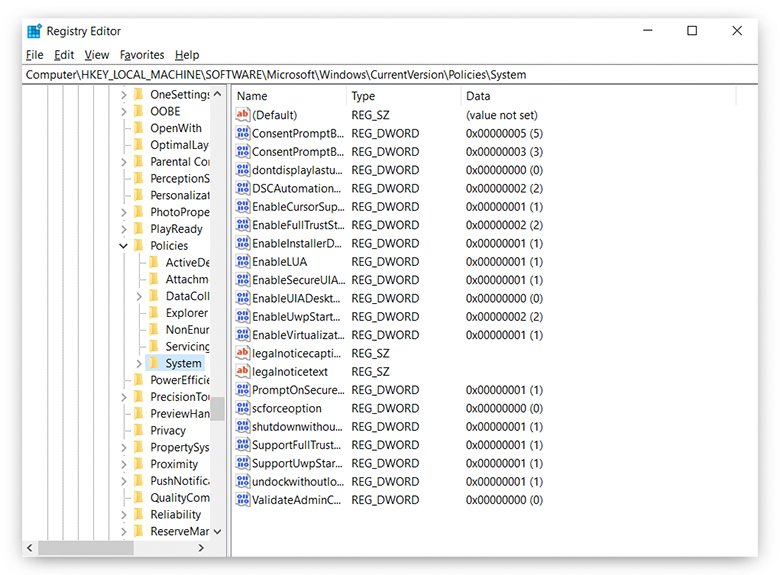Open the Favorites menu
780x575 pixels.
[142, 55]
